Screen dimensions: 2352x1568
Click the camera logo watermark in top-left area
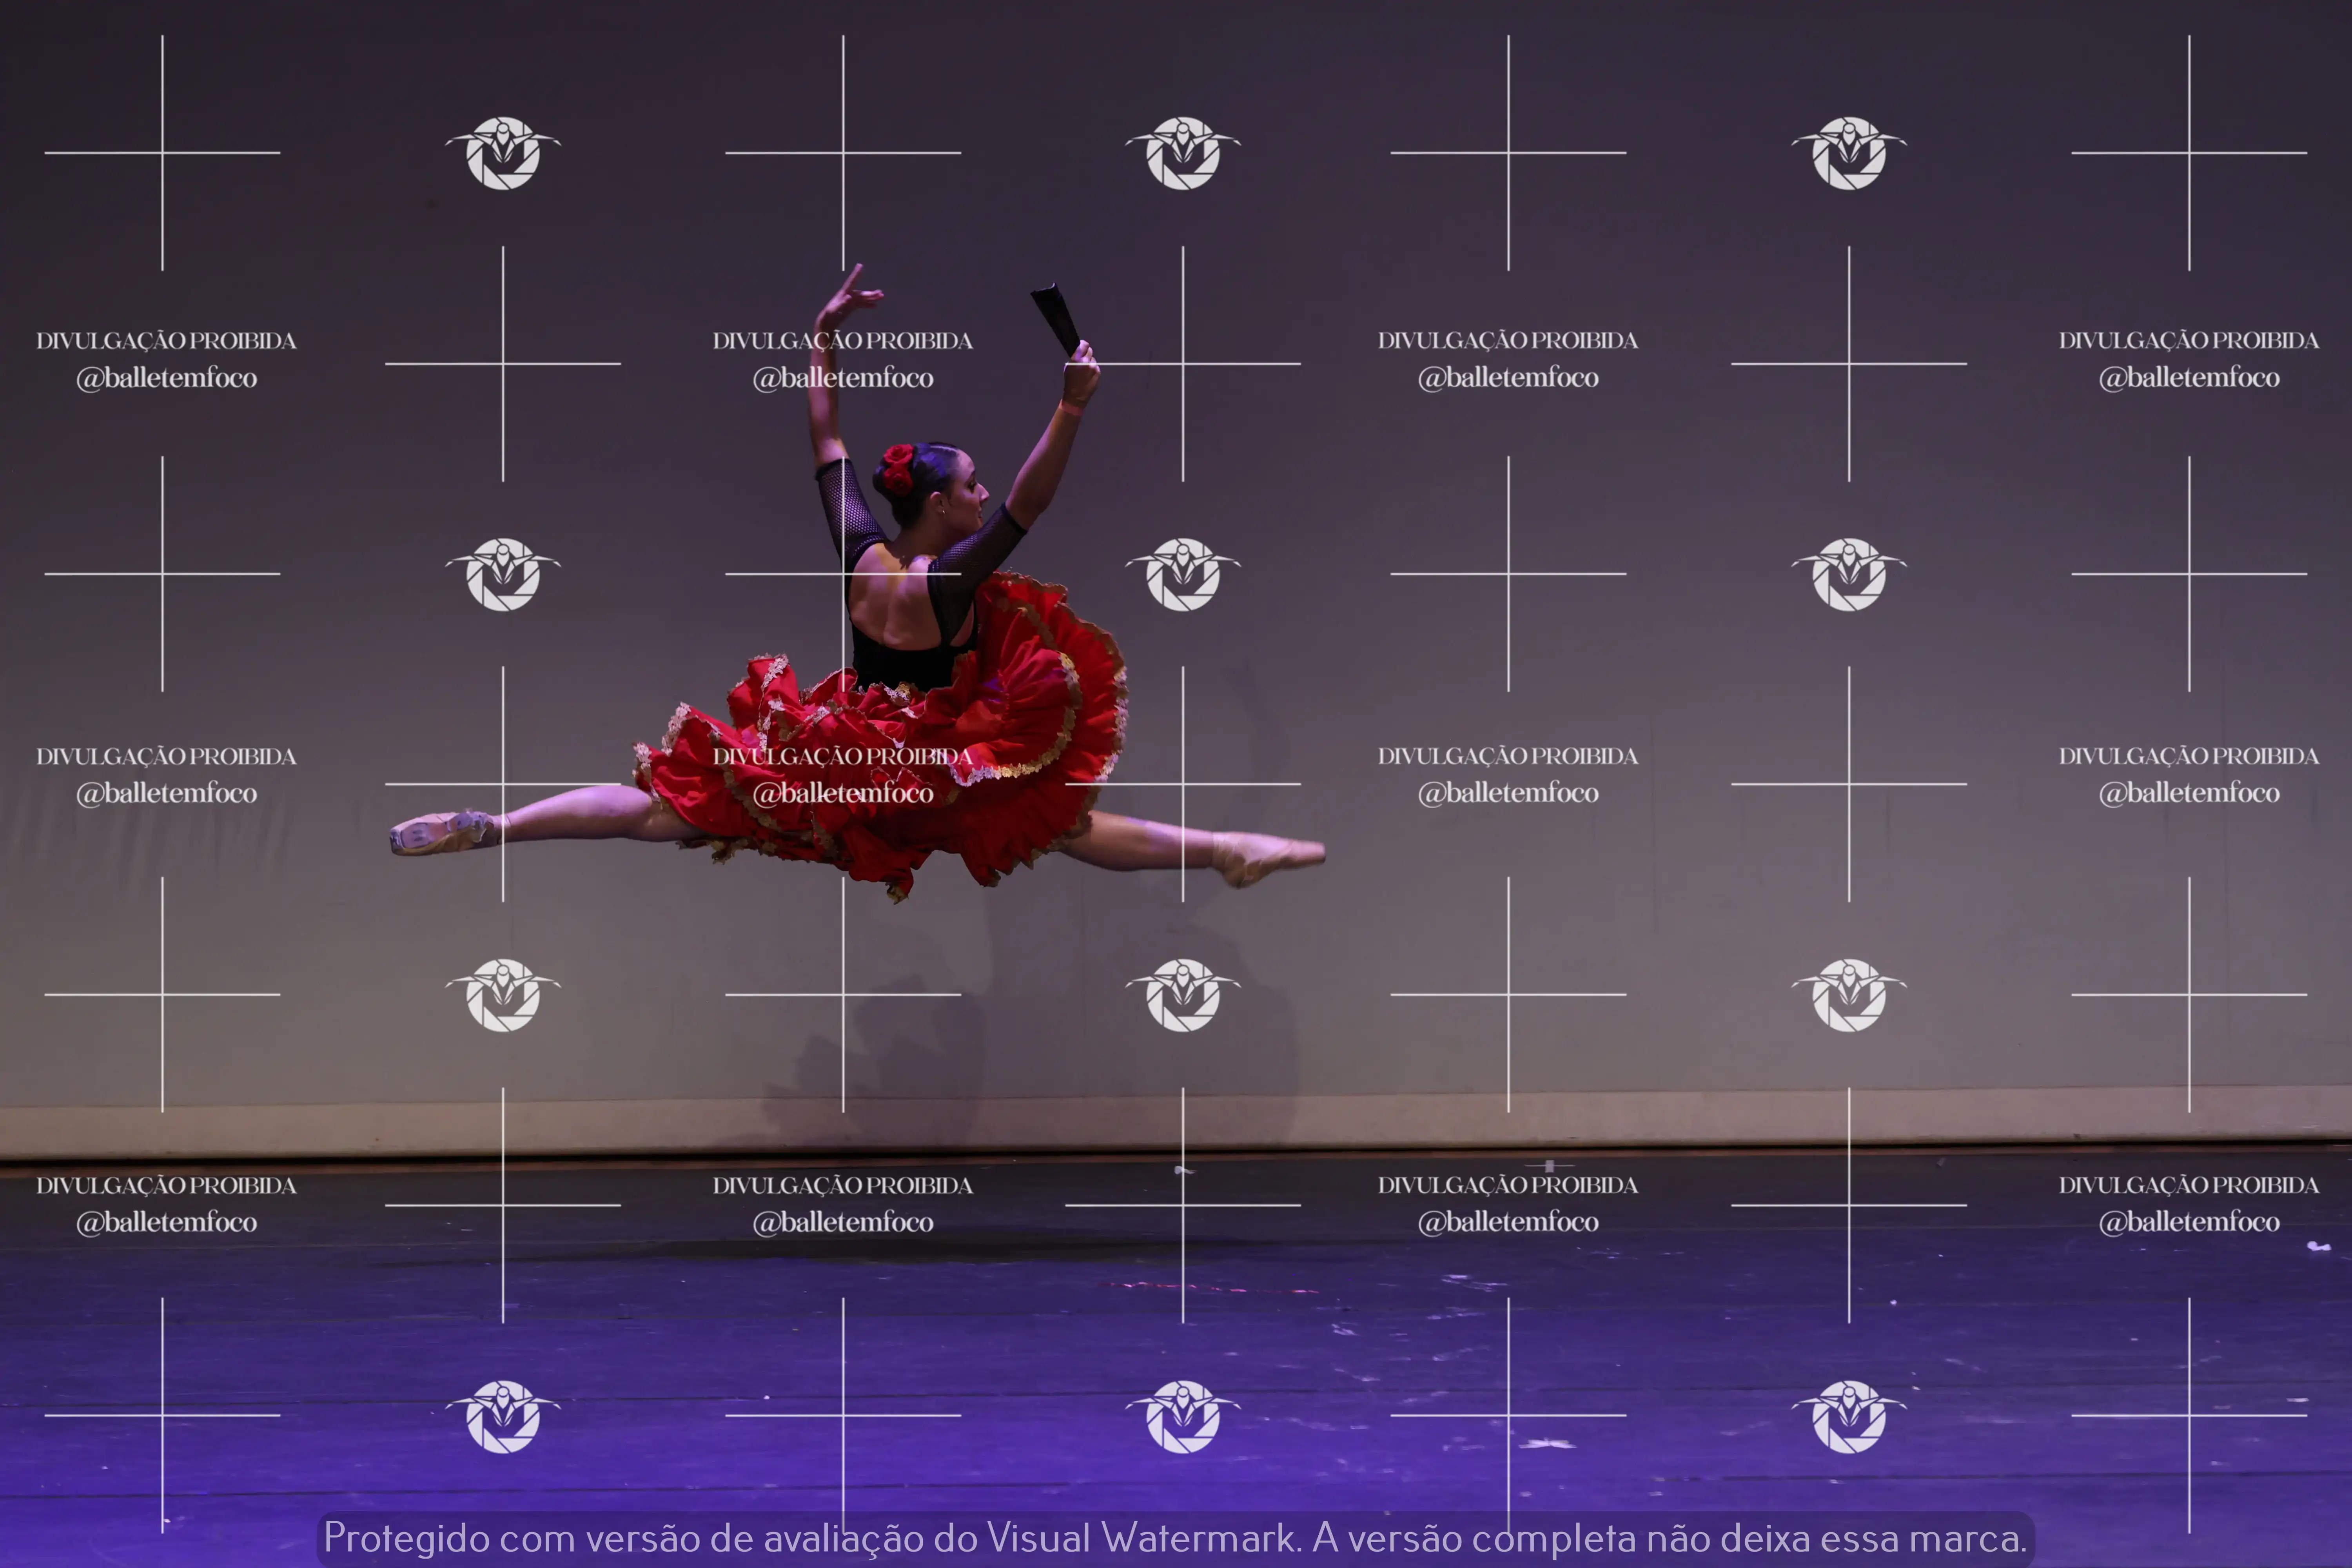[503, 153]
